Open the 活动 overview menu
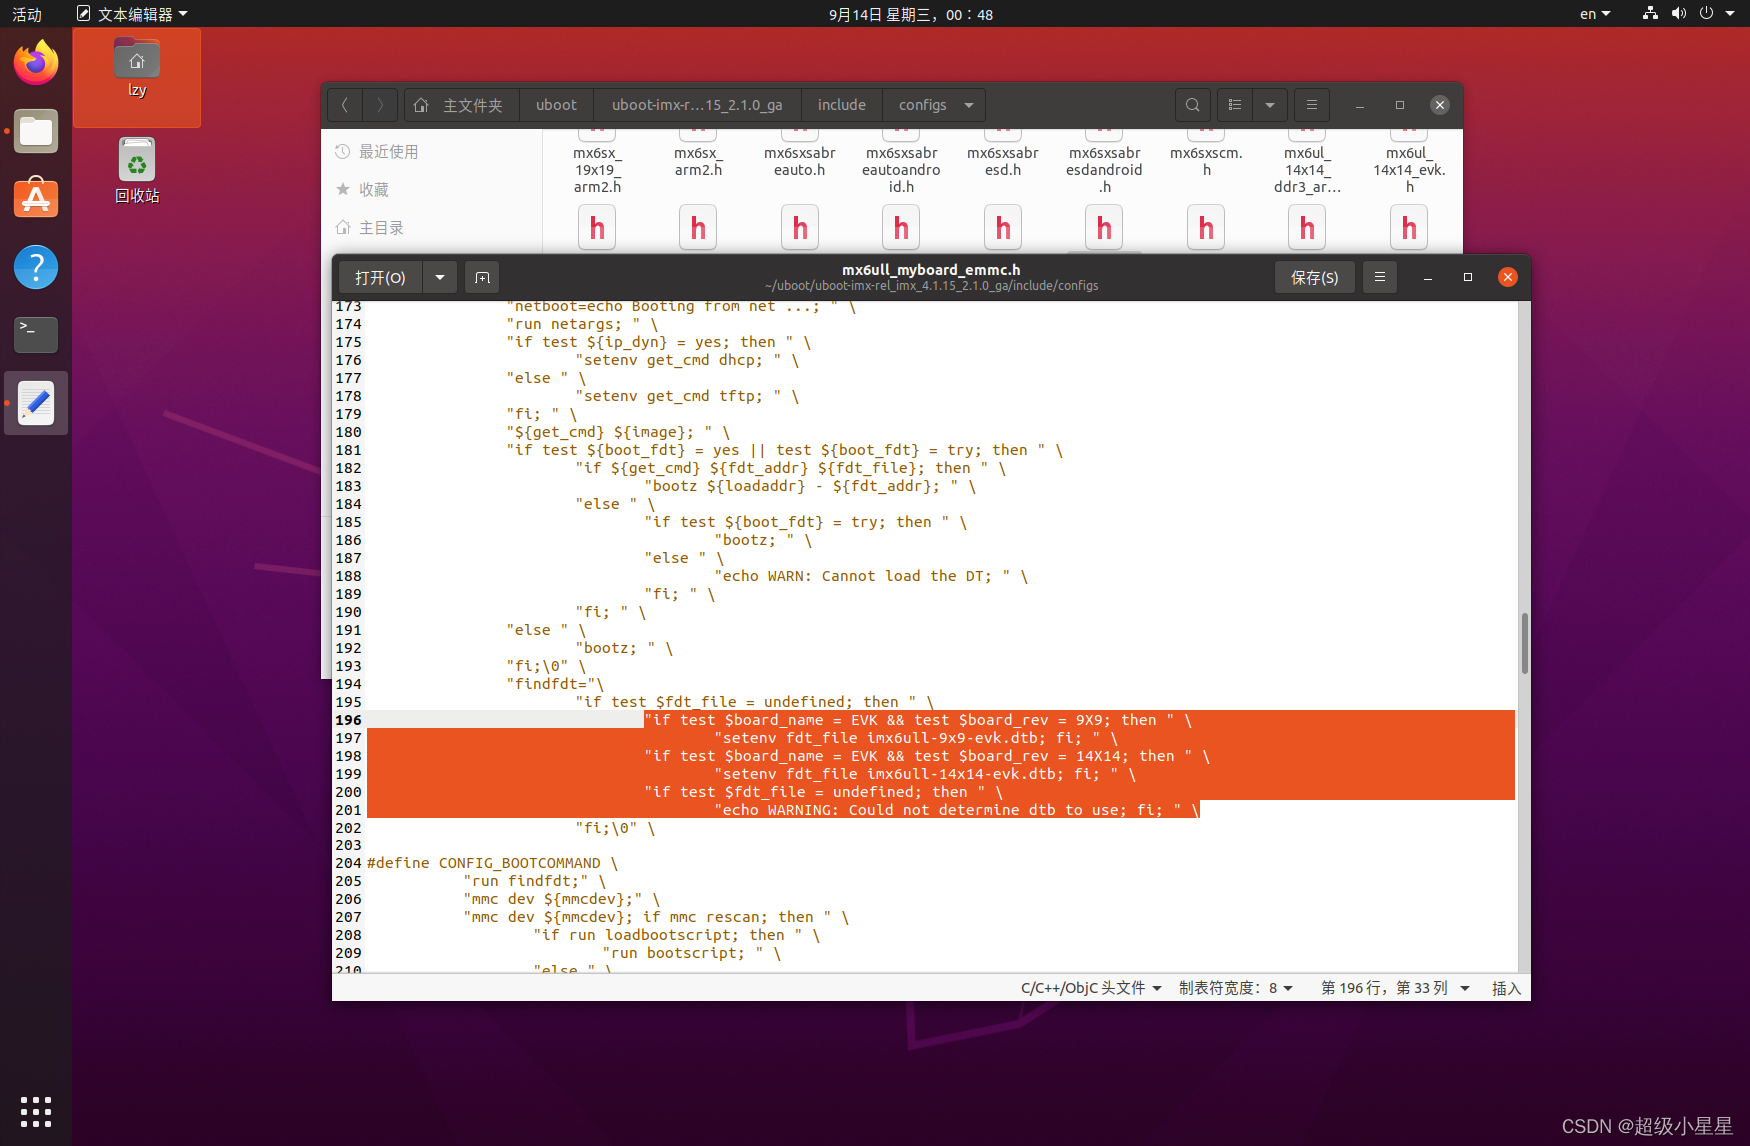This screenshot has width=1750, height=1146. pyautogui.click(x=27, y=14)
